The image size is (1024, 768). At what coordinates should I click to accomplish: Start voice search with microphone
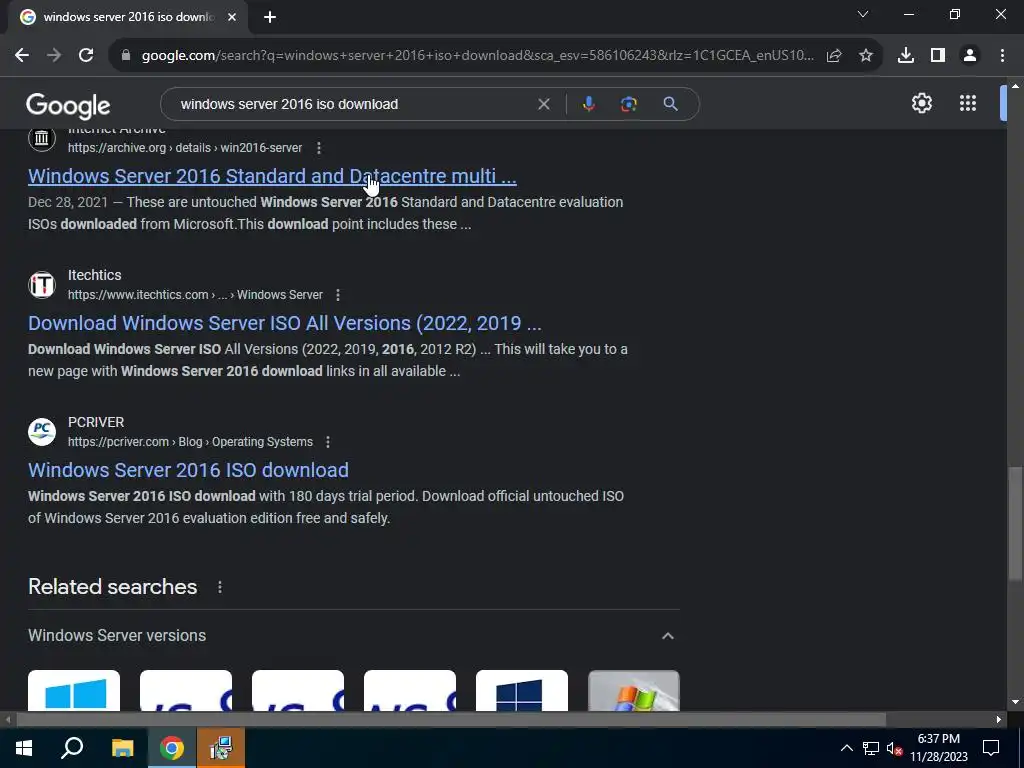[588, 104]
